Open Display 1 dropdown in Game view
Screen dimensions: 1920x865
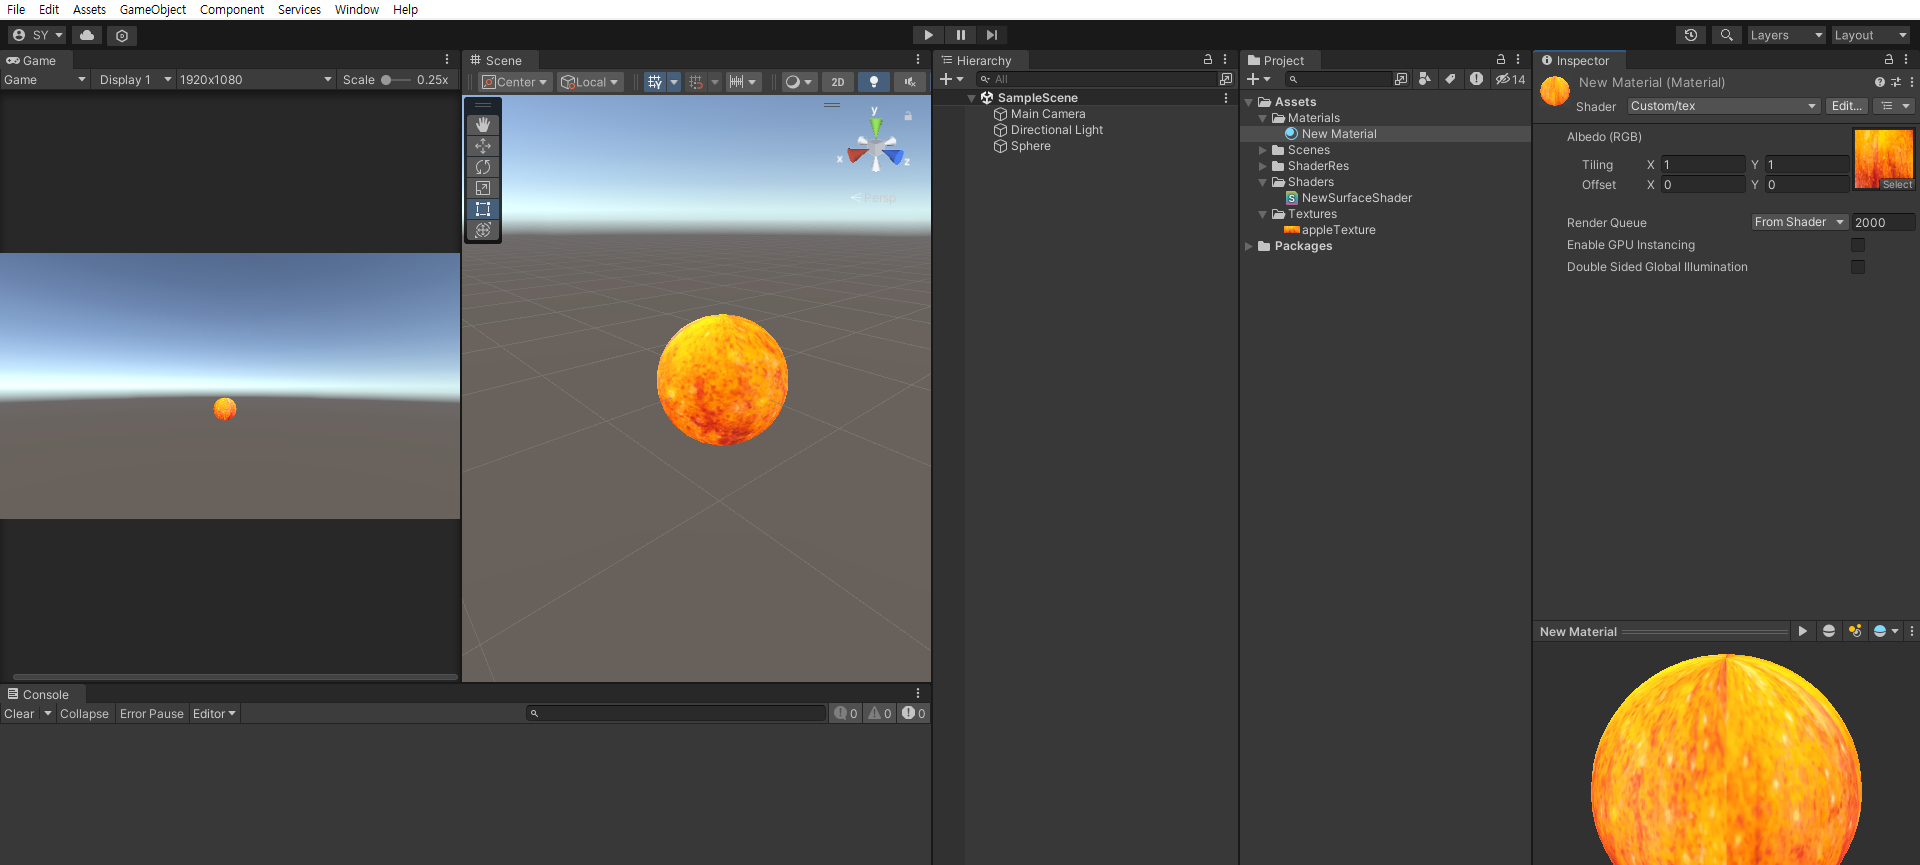pyautogui.click(x=135, y=80)
